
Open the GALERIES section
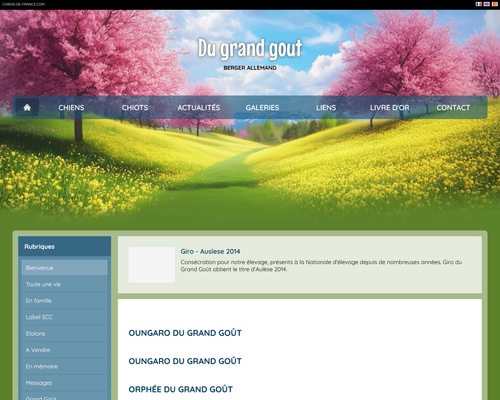coord(262,108)
